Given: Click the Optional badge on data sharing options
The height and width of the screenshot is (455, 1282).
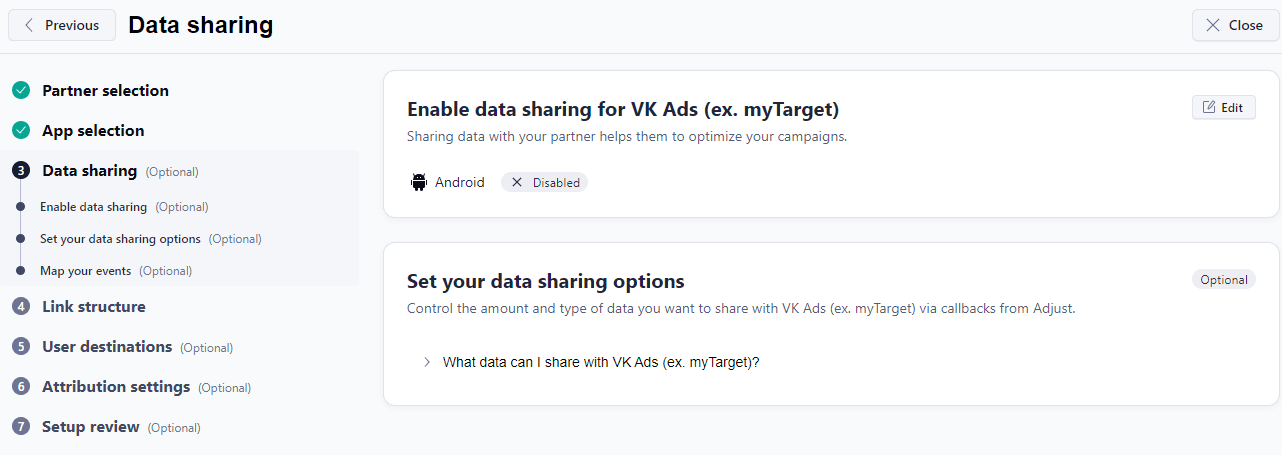Looking at the screenshot, I should click(1223, 280).
